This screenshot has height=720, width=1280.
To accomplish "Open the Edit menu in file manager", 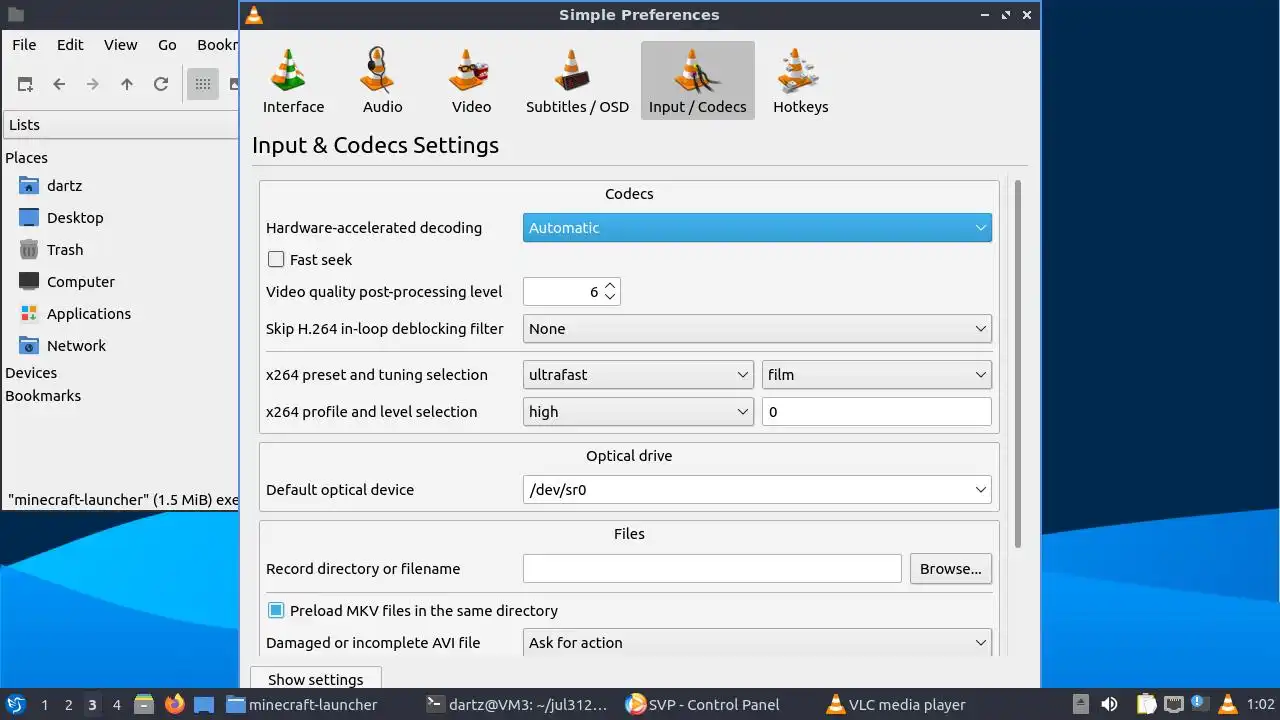I will [x=70, y=45].
